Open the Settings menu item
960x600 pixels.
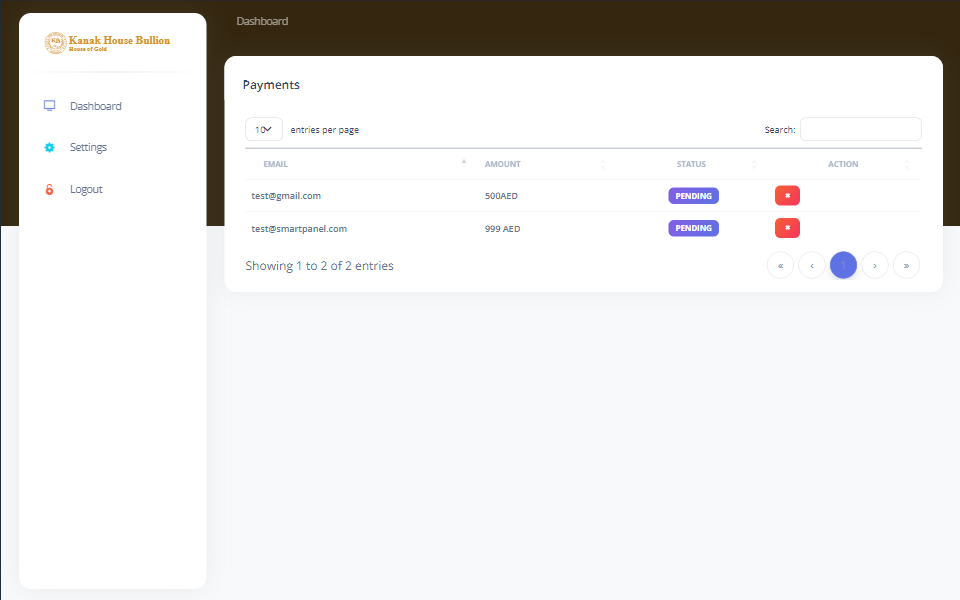pyautogui.click(x=88, y=148)
